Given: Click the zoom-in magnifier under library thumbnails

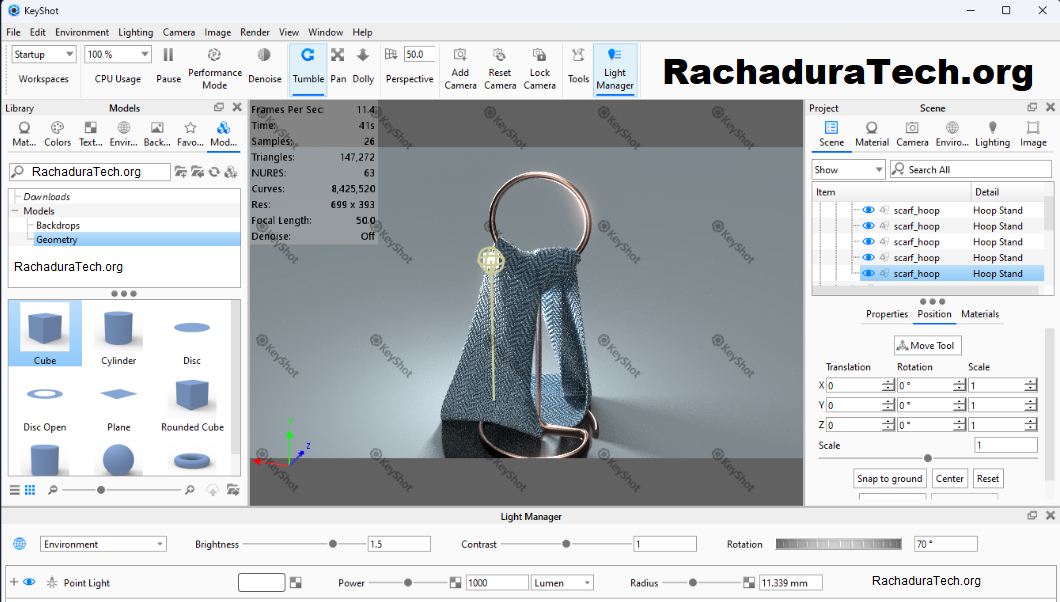Looking at the screenshot, I should coord(190,490).
